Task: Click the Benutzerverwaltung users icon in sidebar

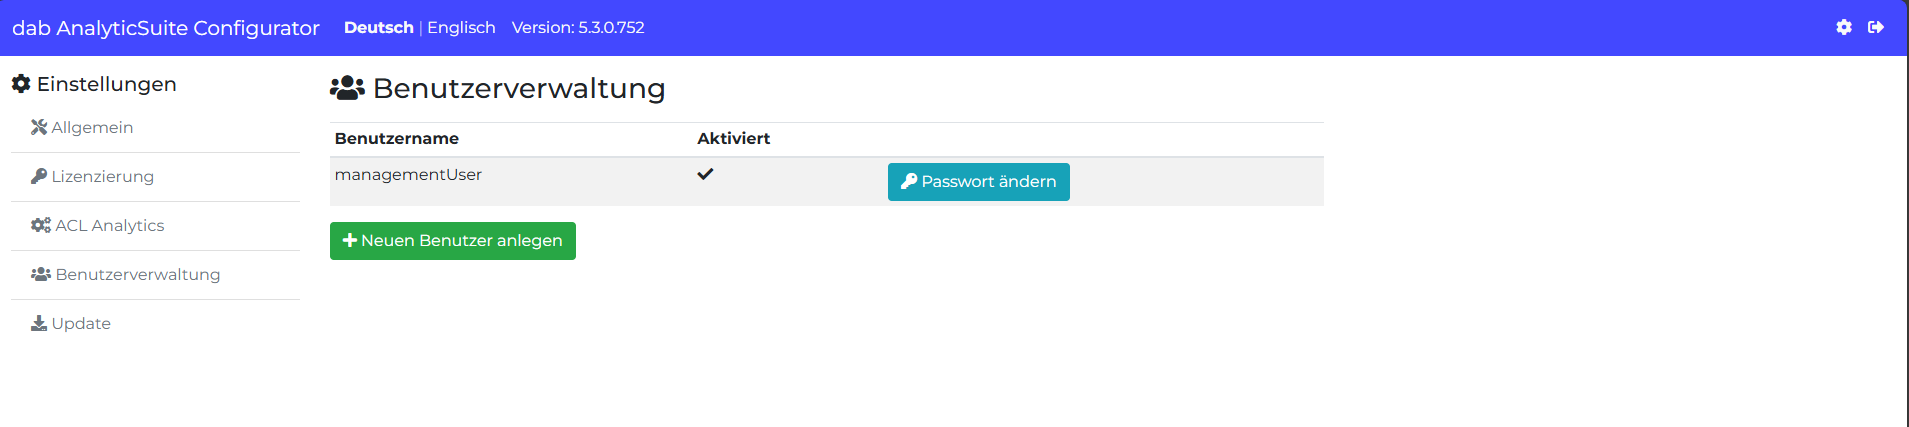Action: click(41, 274)
